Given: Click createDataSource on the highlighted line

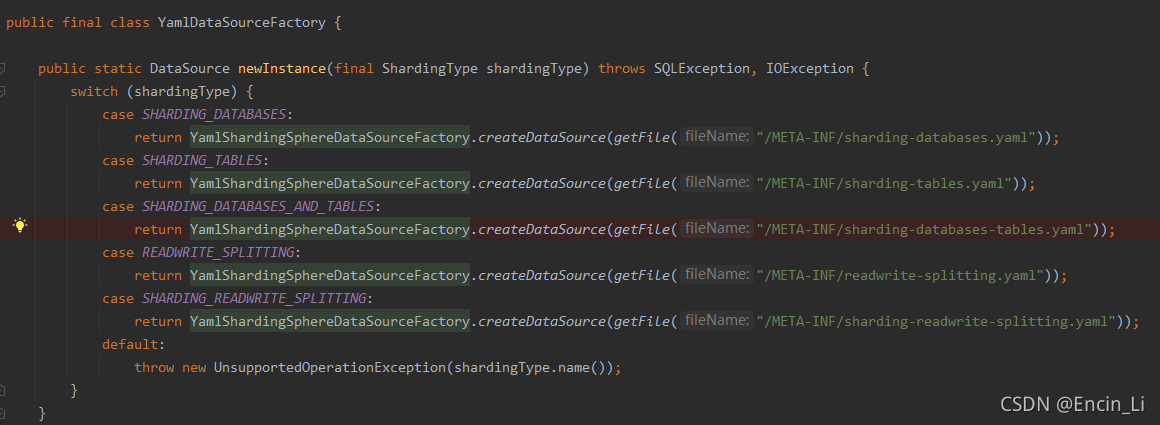Looking at the screenshot, I should (x=542, y=230).
